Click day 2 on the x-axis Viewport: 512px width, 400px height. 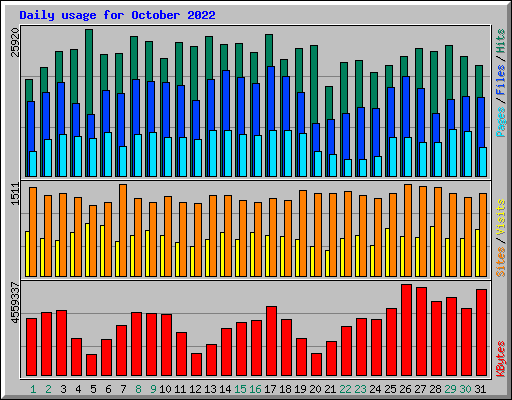click(48, 389)
